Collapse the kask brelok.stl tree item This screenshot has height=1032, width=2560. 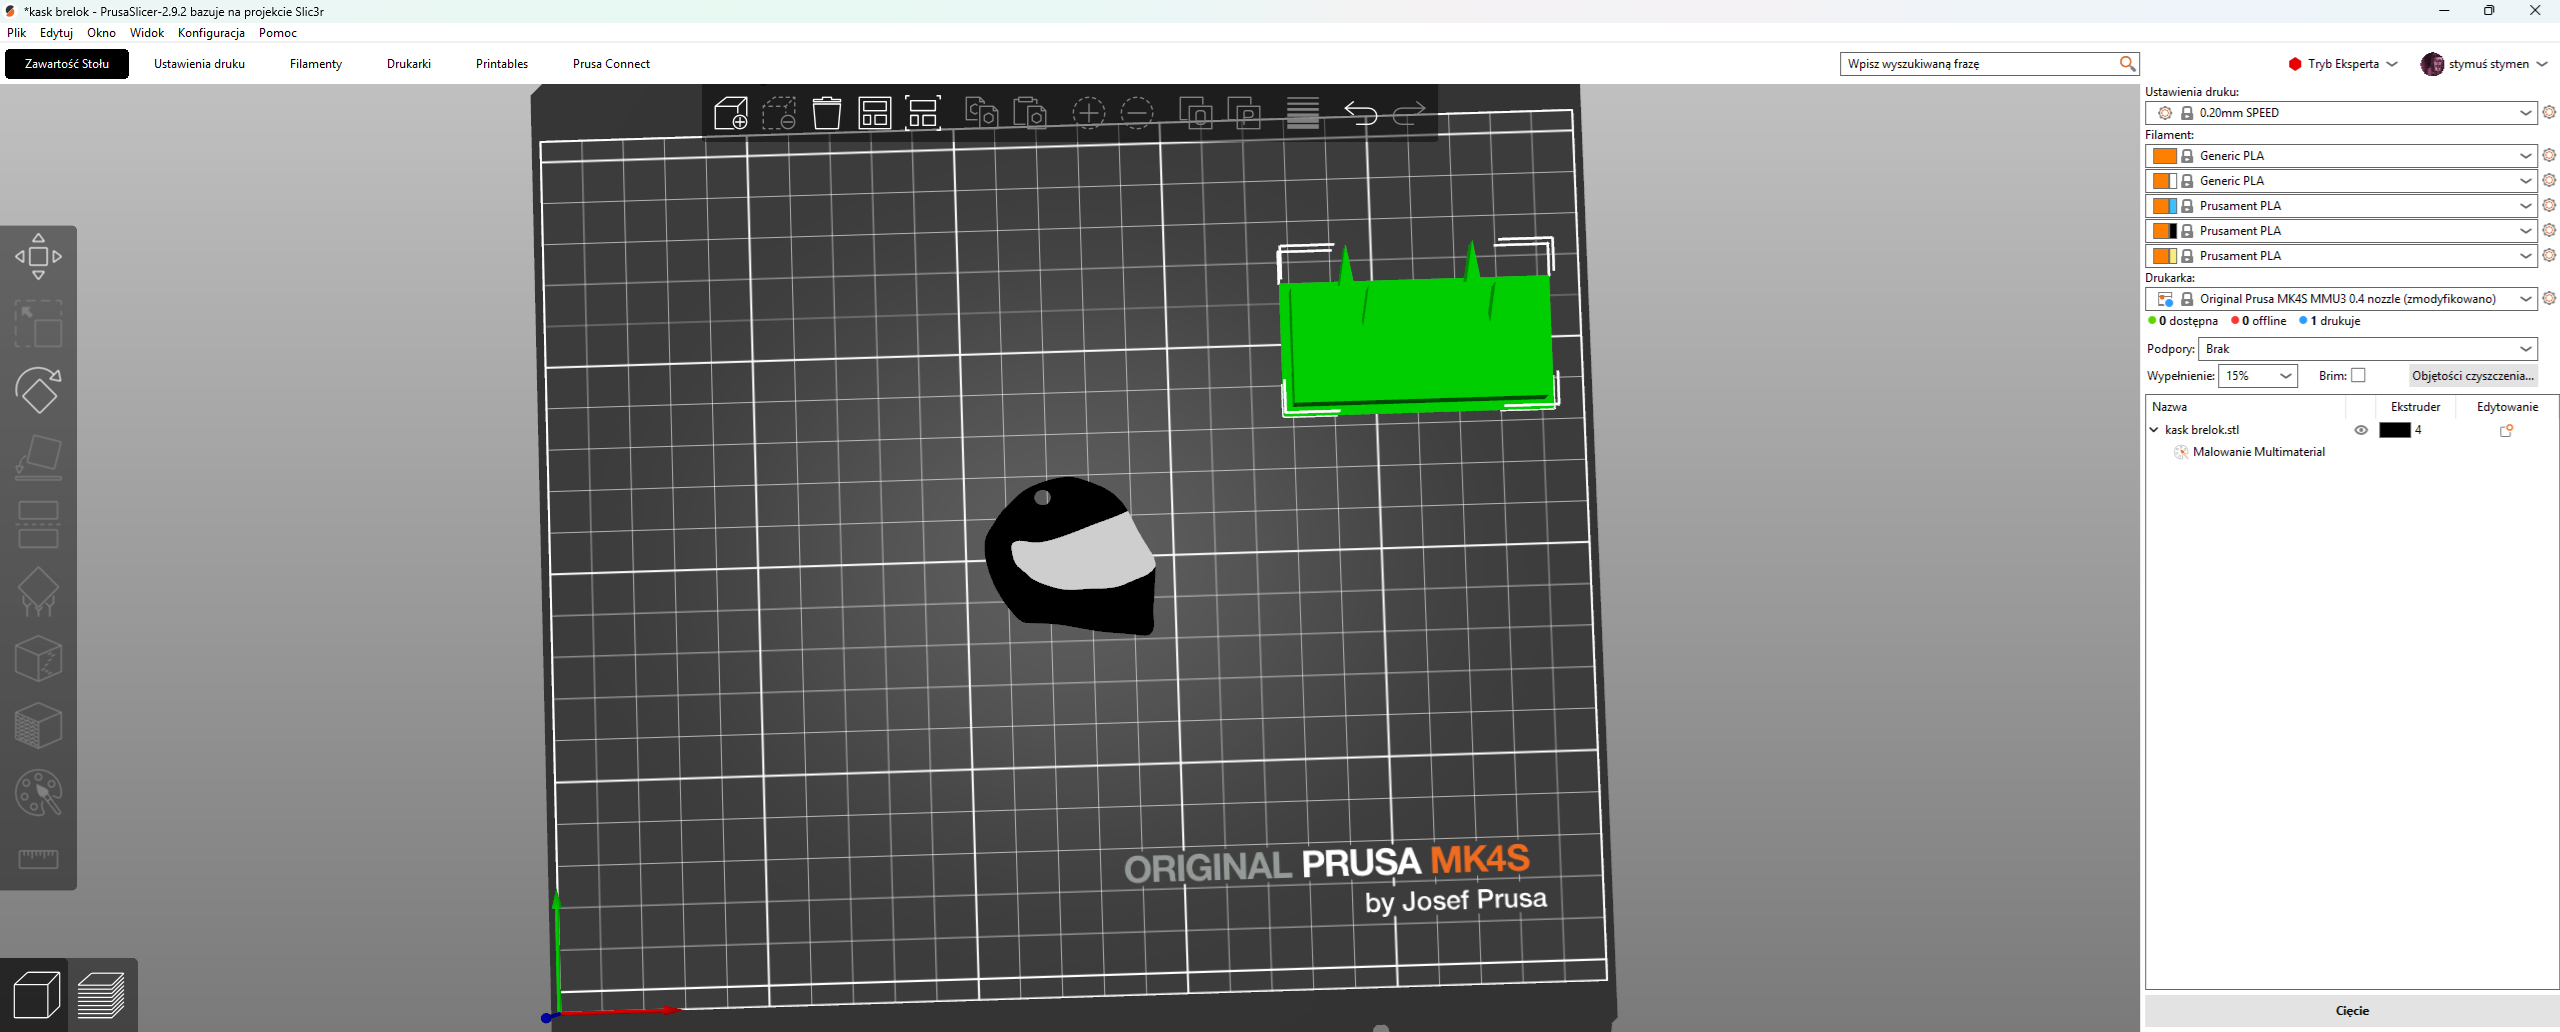[x=2154, y=430]
